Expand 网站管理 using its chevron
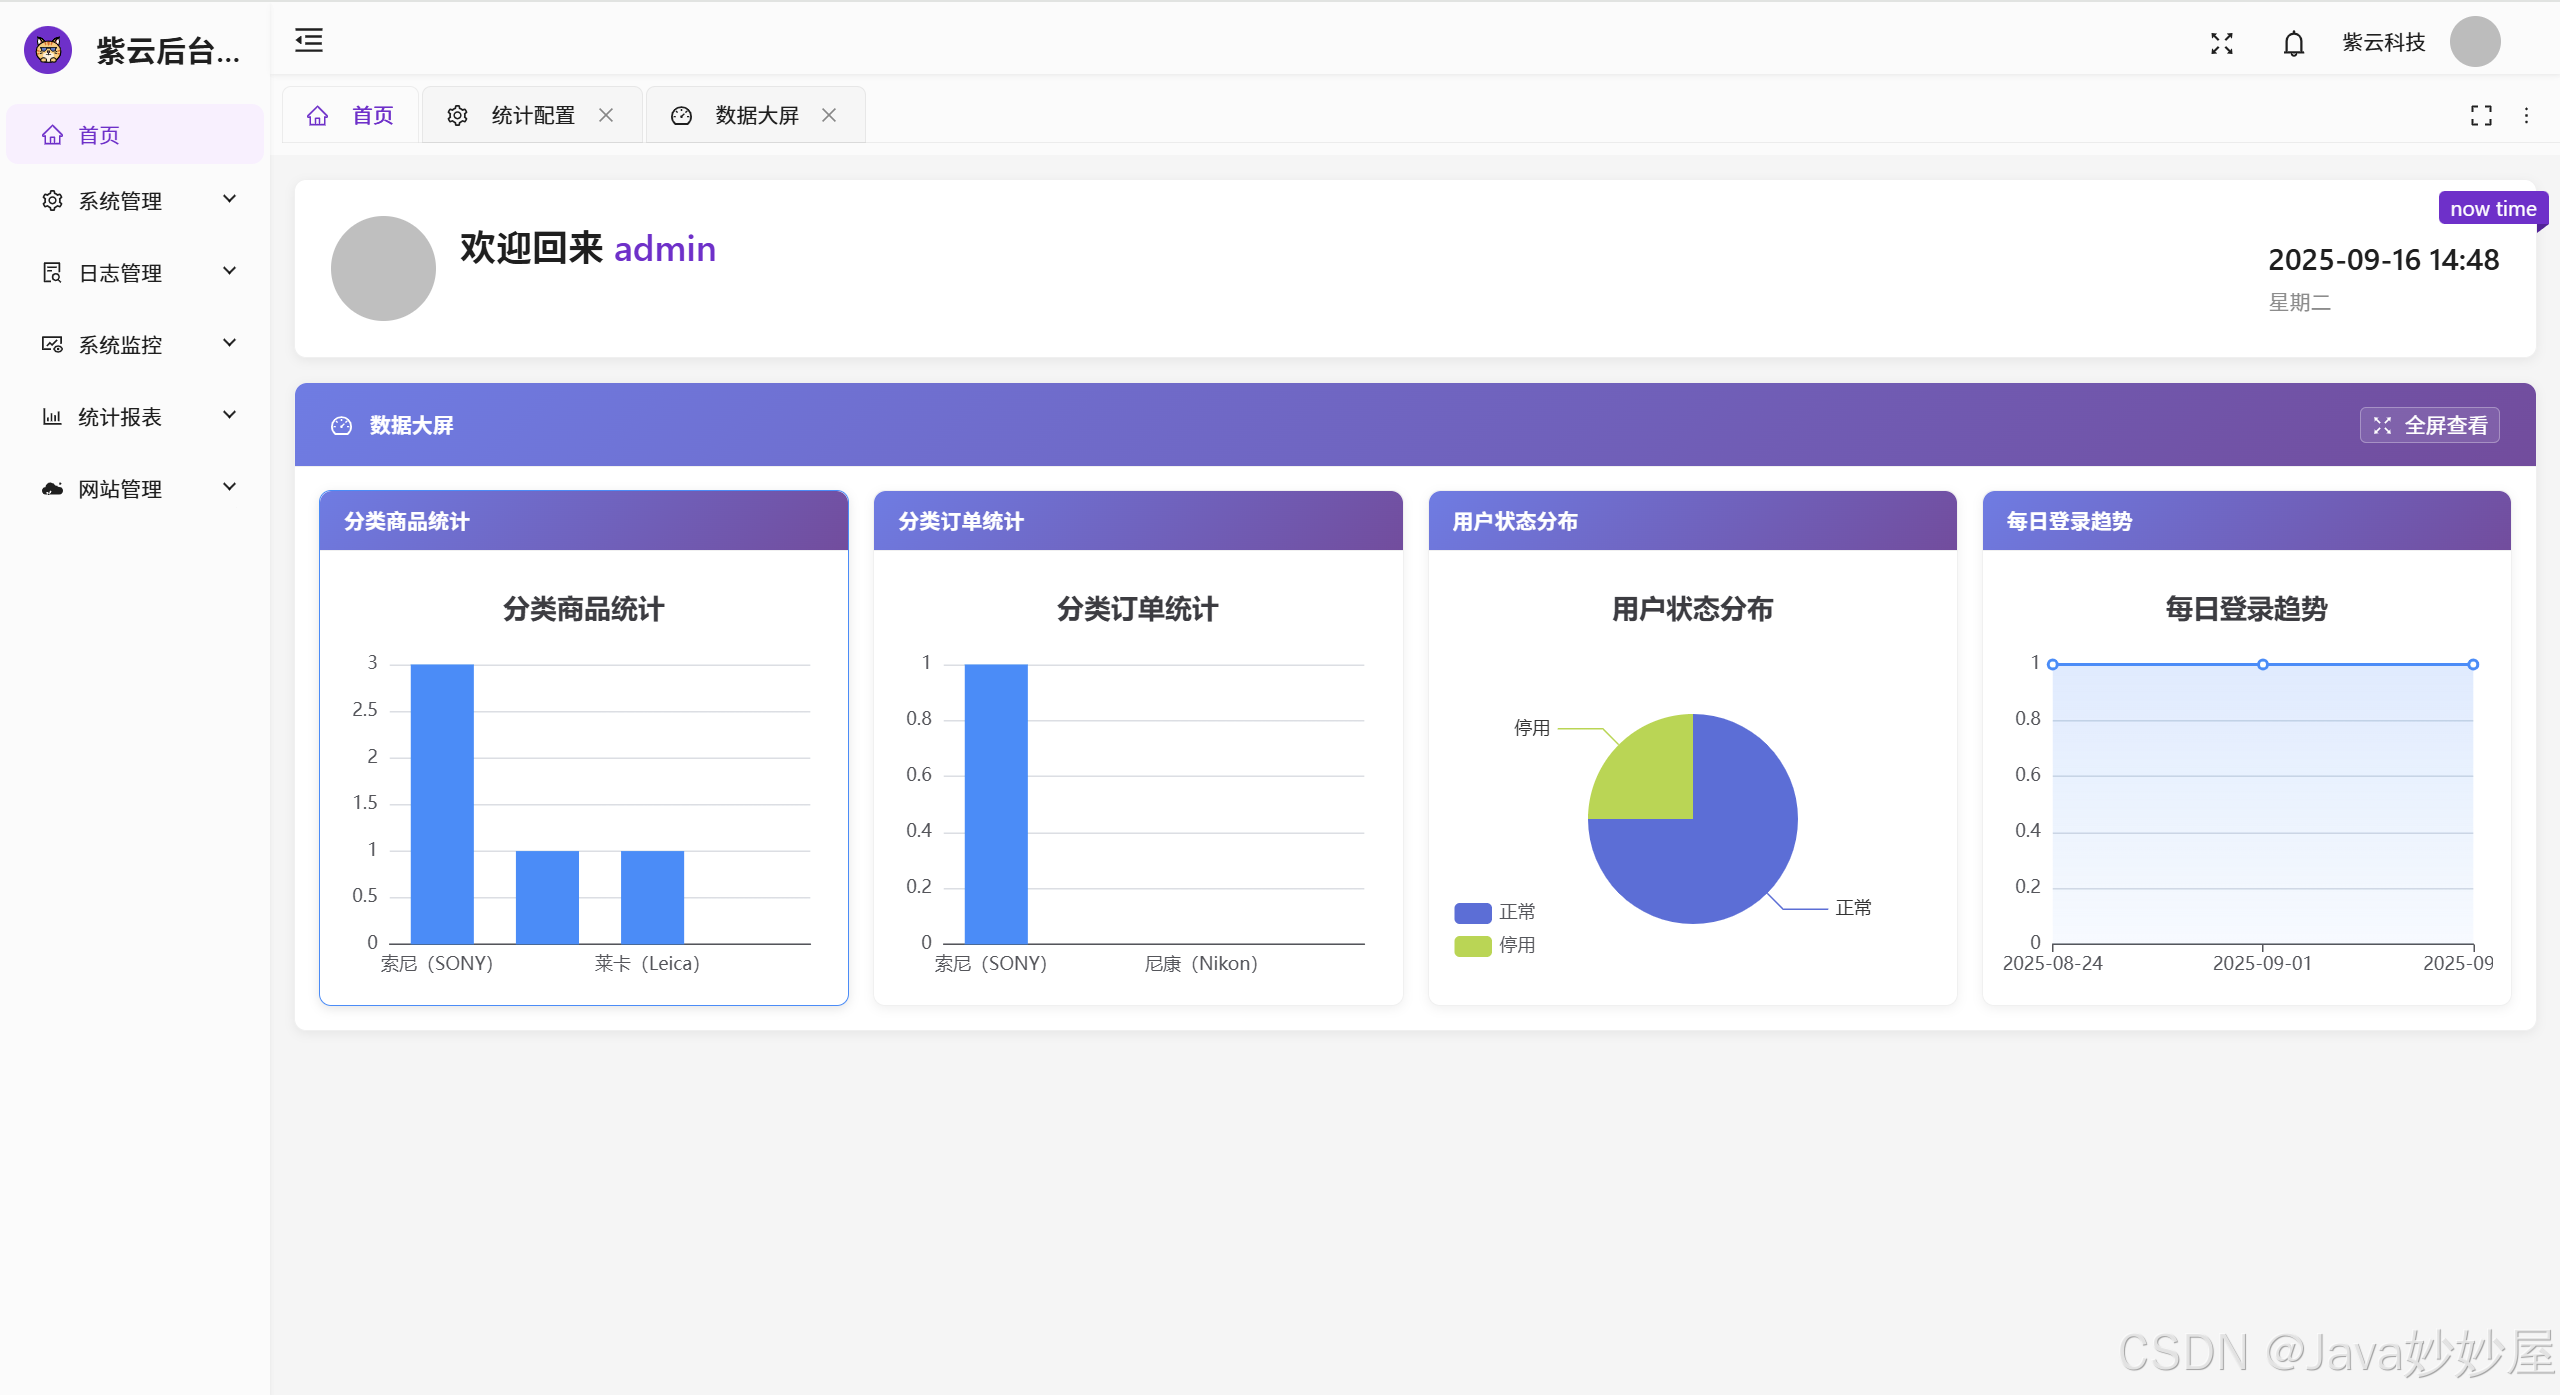The width and height of the screenshot is (2560, 1395). [x=229, y=487]
